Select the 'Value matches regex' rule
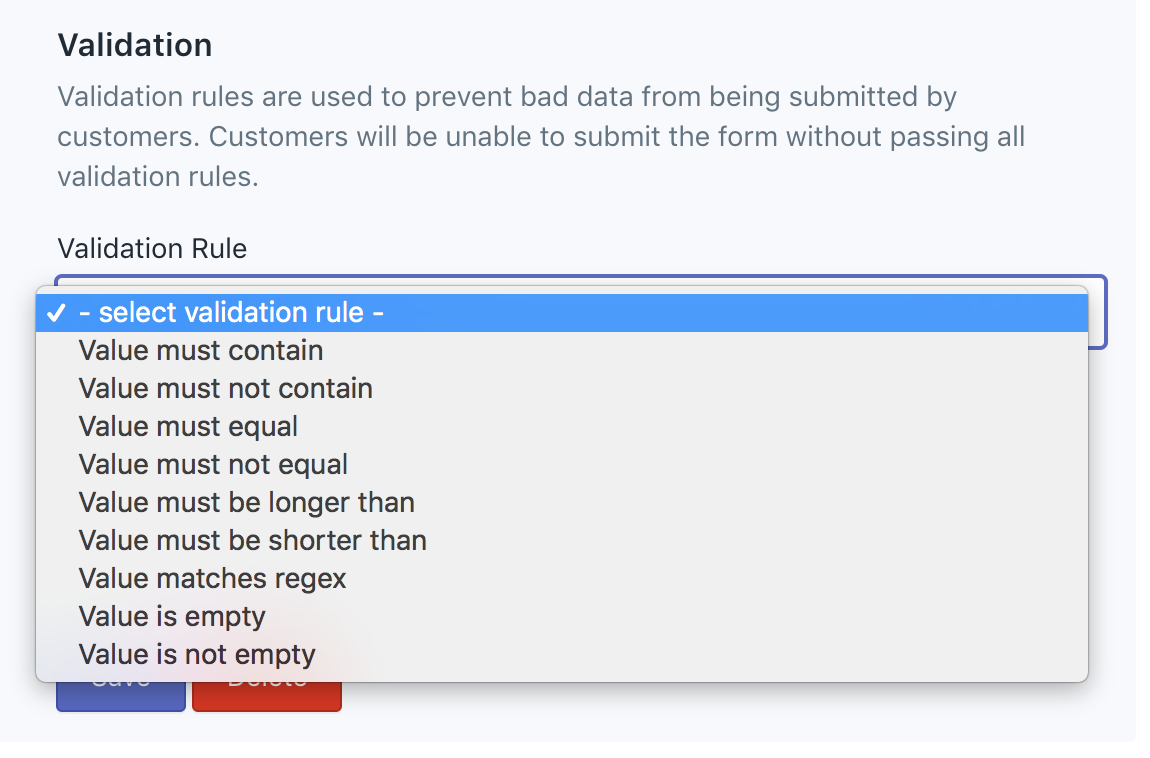Image resolution: width=1150 pixels, height=758 pixels. click(x=212, y=578)
